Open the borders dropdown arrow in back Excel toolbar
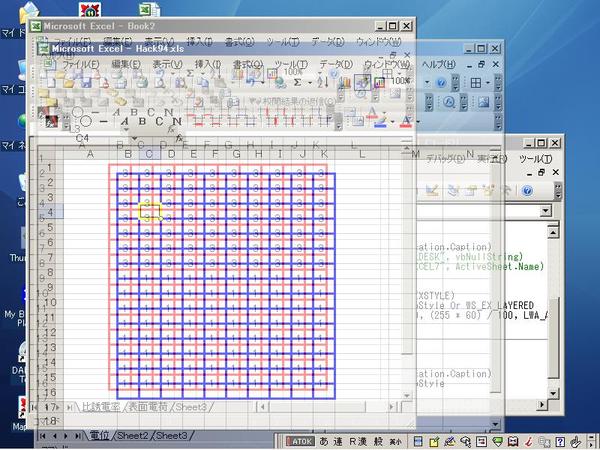Image resolution: width=600 pixels, height=450 pixels. [x=490, y=83]
